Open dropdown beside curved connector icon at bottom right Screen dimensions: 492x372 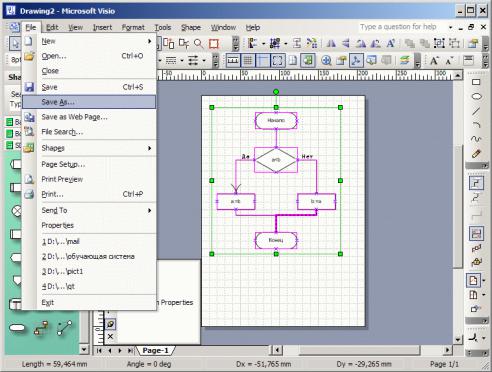click(484, 338)
